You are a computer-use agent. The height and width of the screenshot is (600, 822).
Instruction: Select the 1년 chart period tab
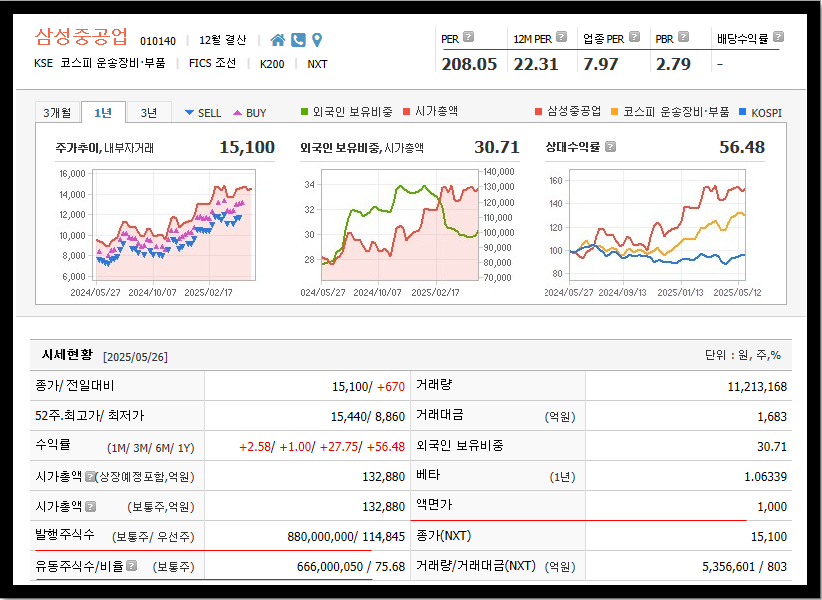pyautogui.click(x=103, y=112)
